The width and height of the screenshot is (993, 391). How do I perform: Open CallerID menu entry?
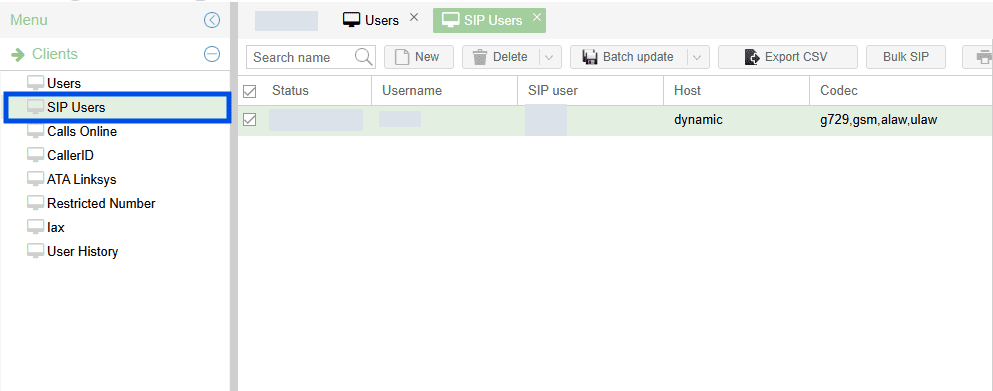click(x=70, y=155)
